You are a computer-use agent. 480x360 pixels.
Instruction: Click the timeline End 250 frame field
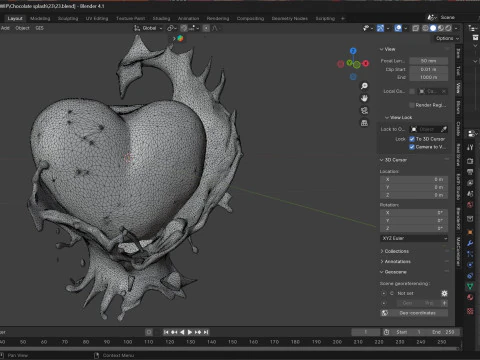(443, 332)
